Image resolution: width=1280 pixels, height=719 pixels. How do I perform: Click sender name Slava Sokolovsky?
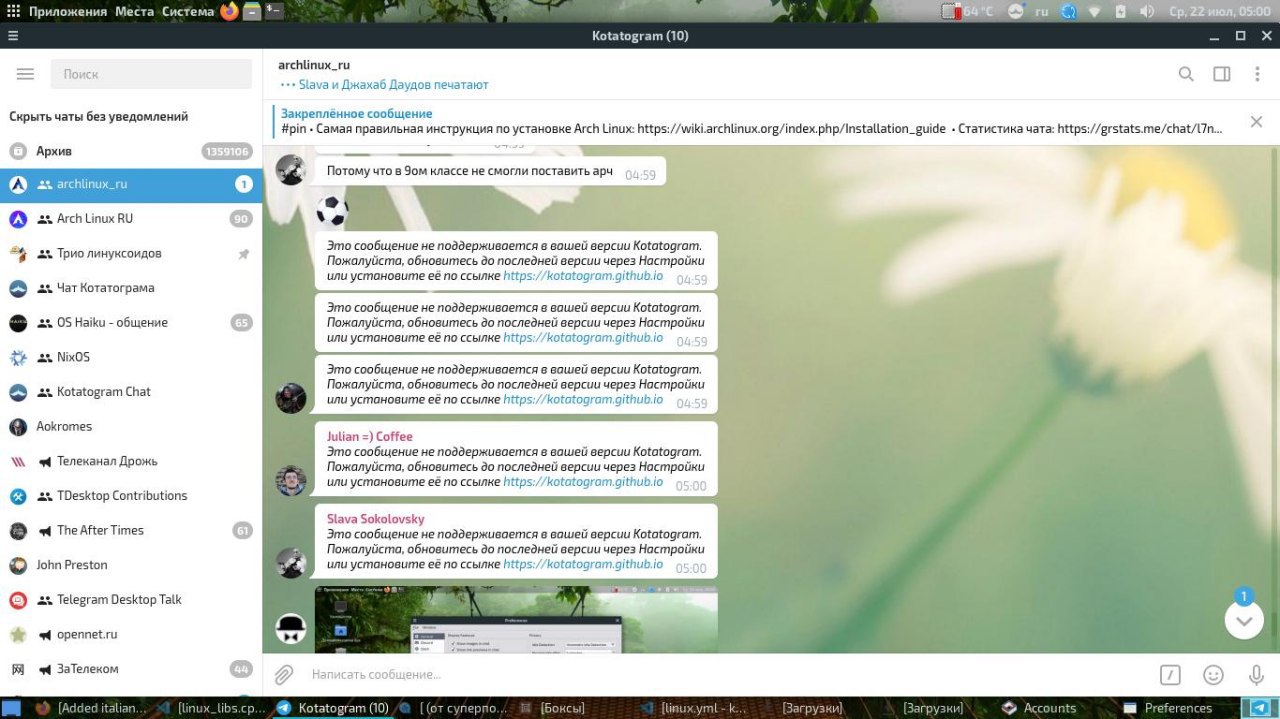pos(376,519)
